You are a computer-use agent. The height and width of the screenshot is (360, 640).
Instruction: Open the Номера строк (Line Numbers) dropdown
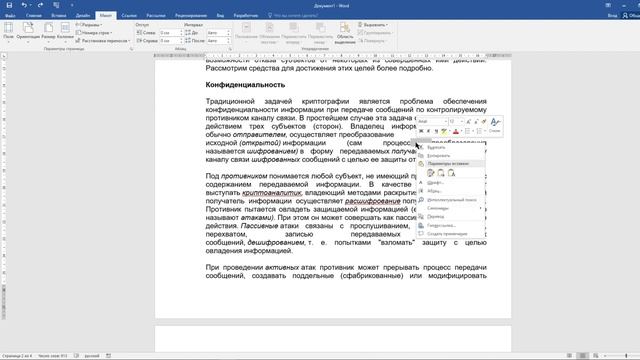tap(94, 33)
